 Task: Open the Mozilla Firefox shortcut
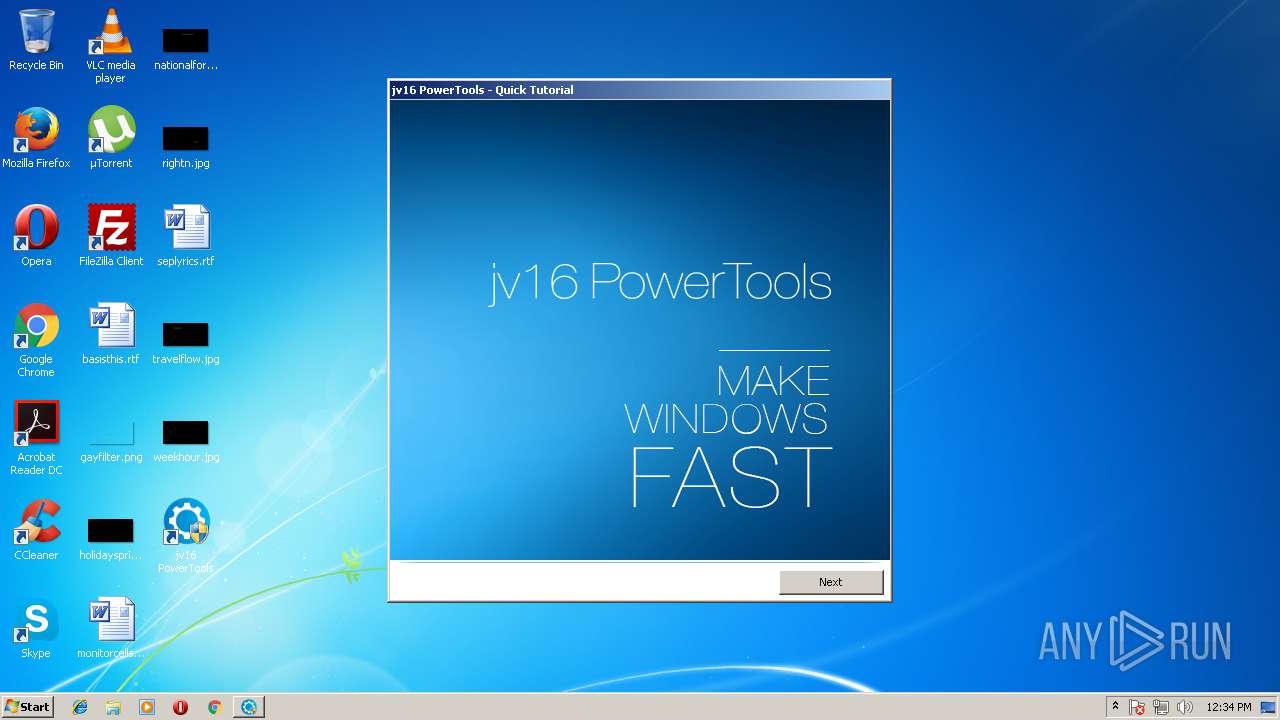point(36,138)
